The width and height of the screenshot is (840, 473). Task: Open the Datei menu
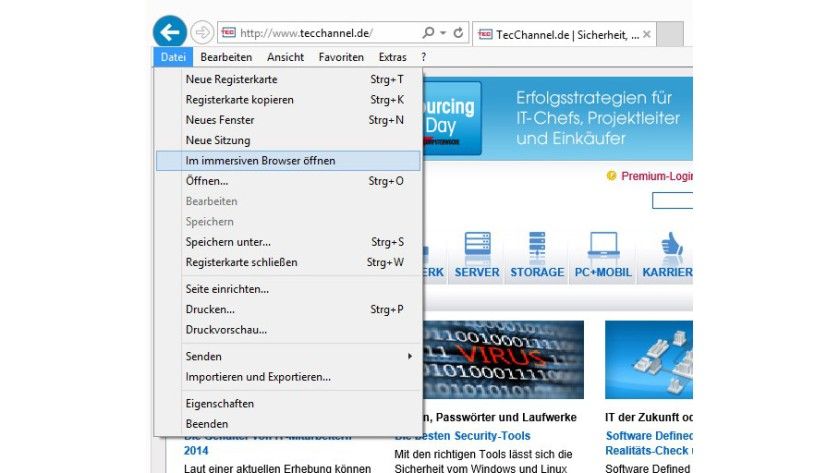click(173, 57)
